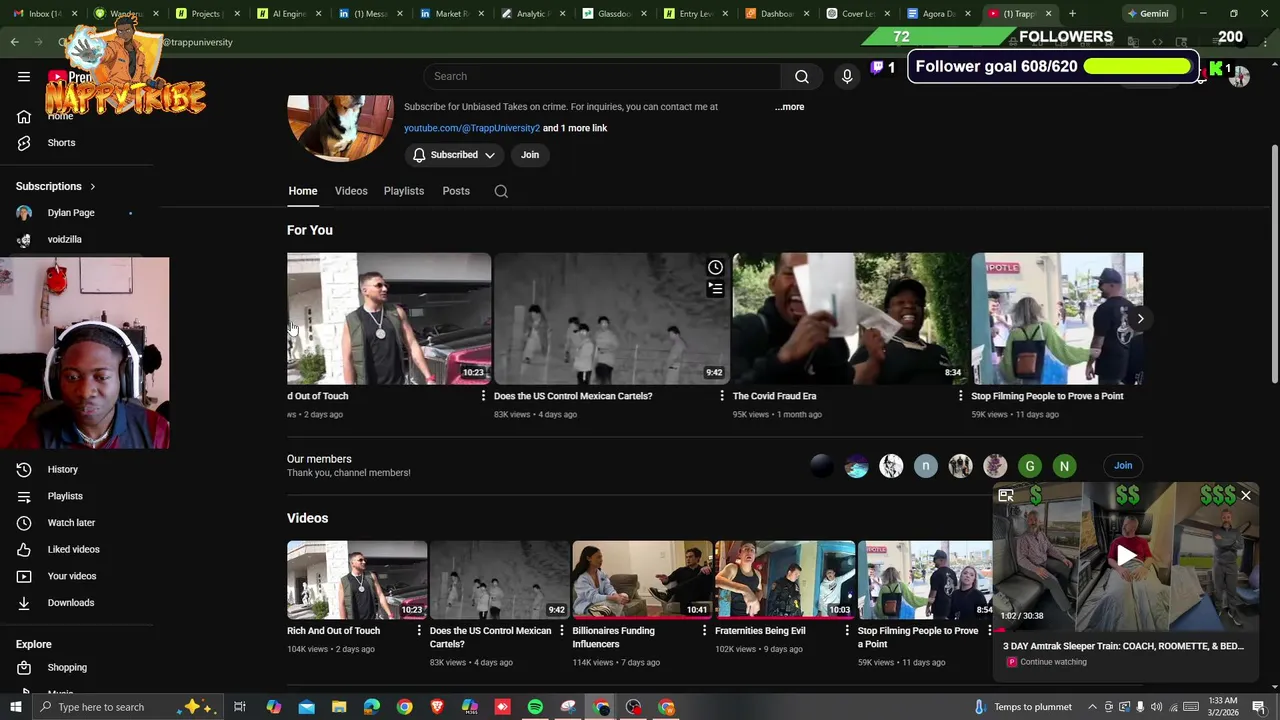Expand the Subscriptions section arrow
Image resolution: width=1280 pixels, height=720 pixels.
coord(93,187)
